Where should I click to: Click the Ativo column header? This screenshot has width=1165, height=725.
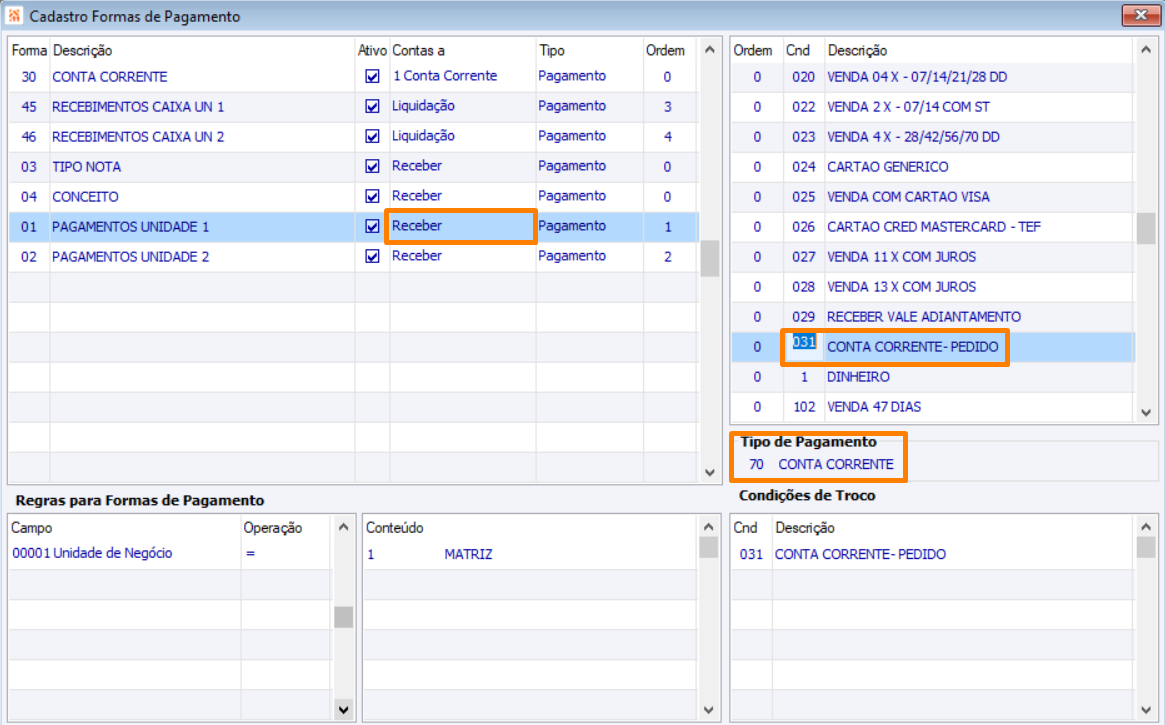[x=372, y=51]
